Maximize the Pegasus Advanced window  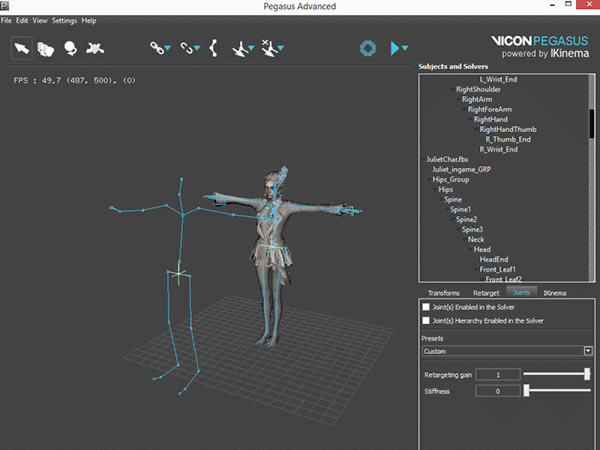(569, 4)
